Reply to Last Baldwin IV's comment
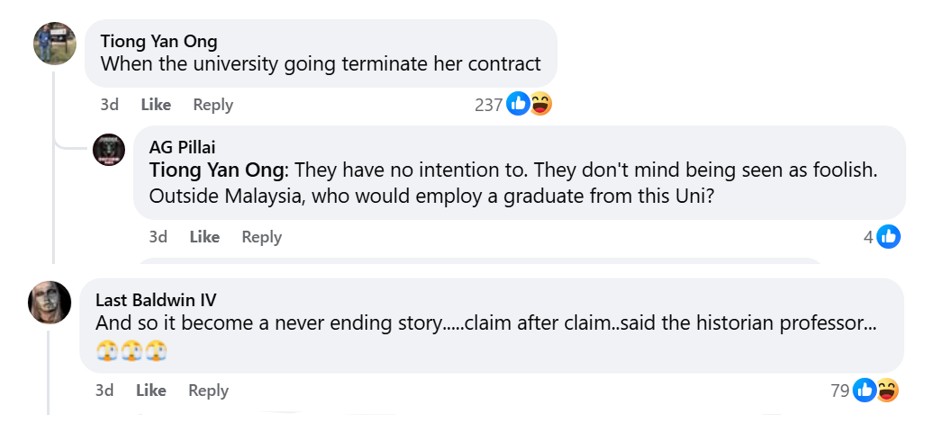Viewport: 930px width, 439px height. click(208, 390)
